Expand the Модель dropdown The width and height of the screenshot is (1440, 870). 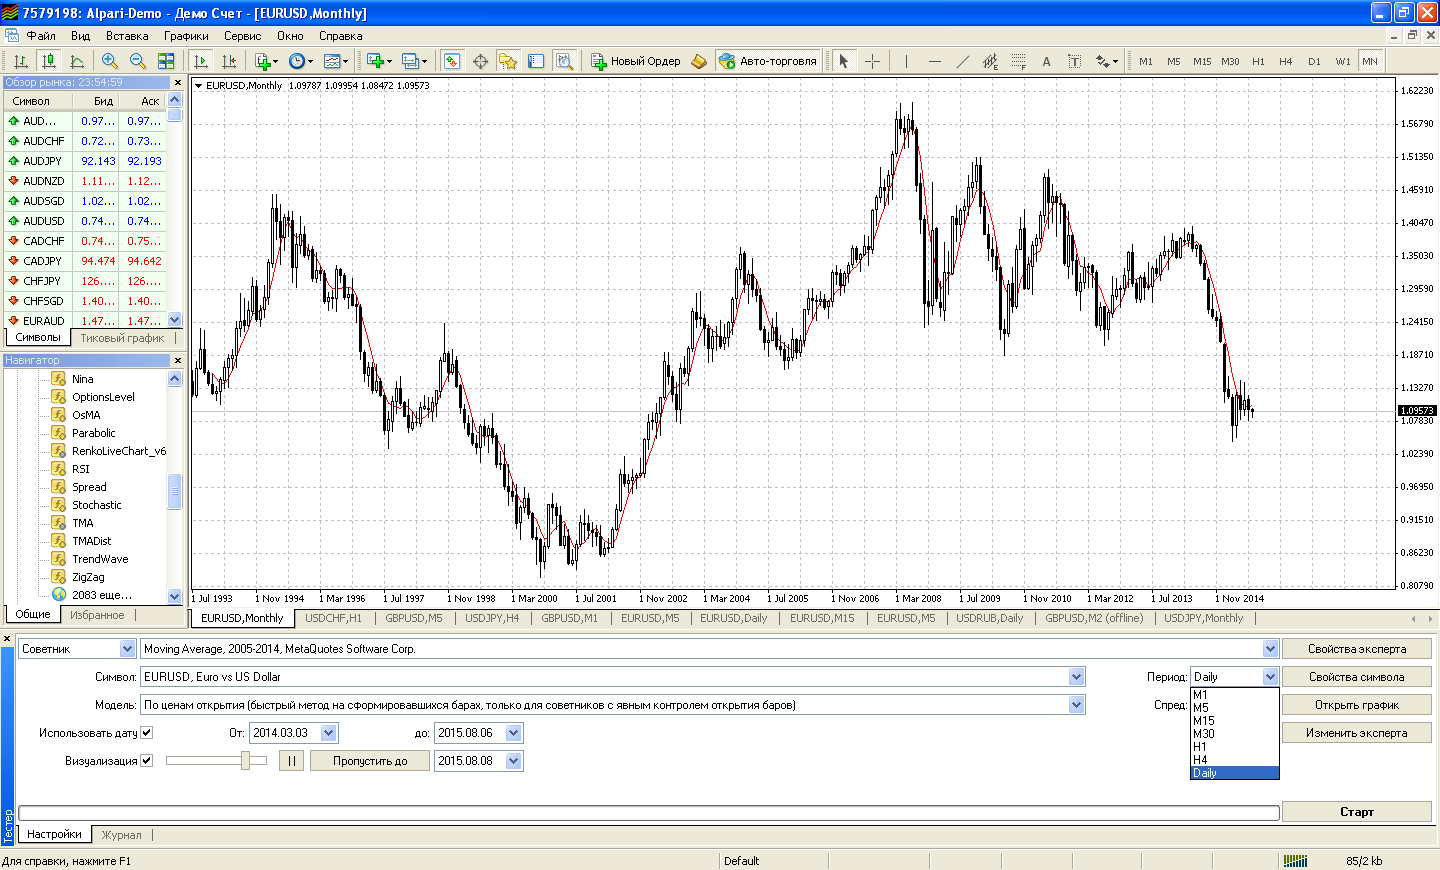click(1076, 705)
